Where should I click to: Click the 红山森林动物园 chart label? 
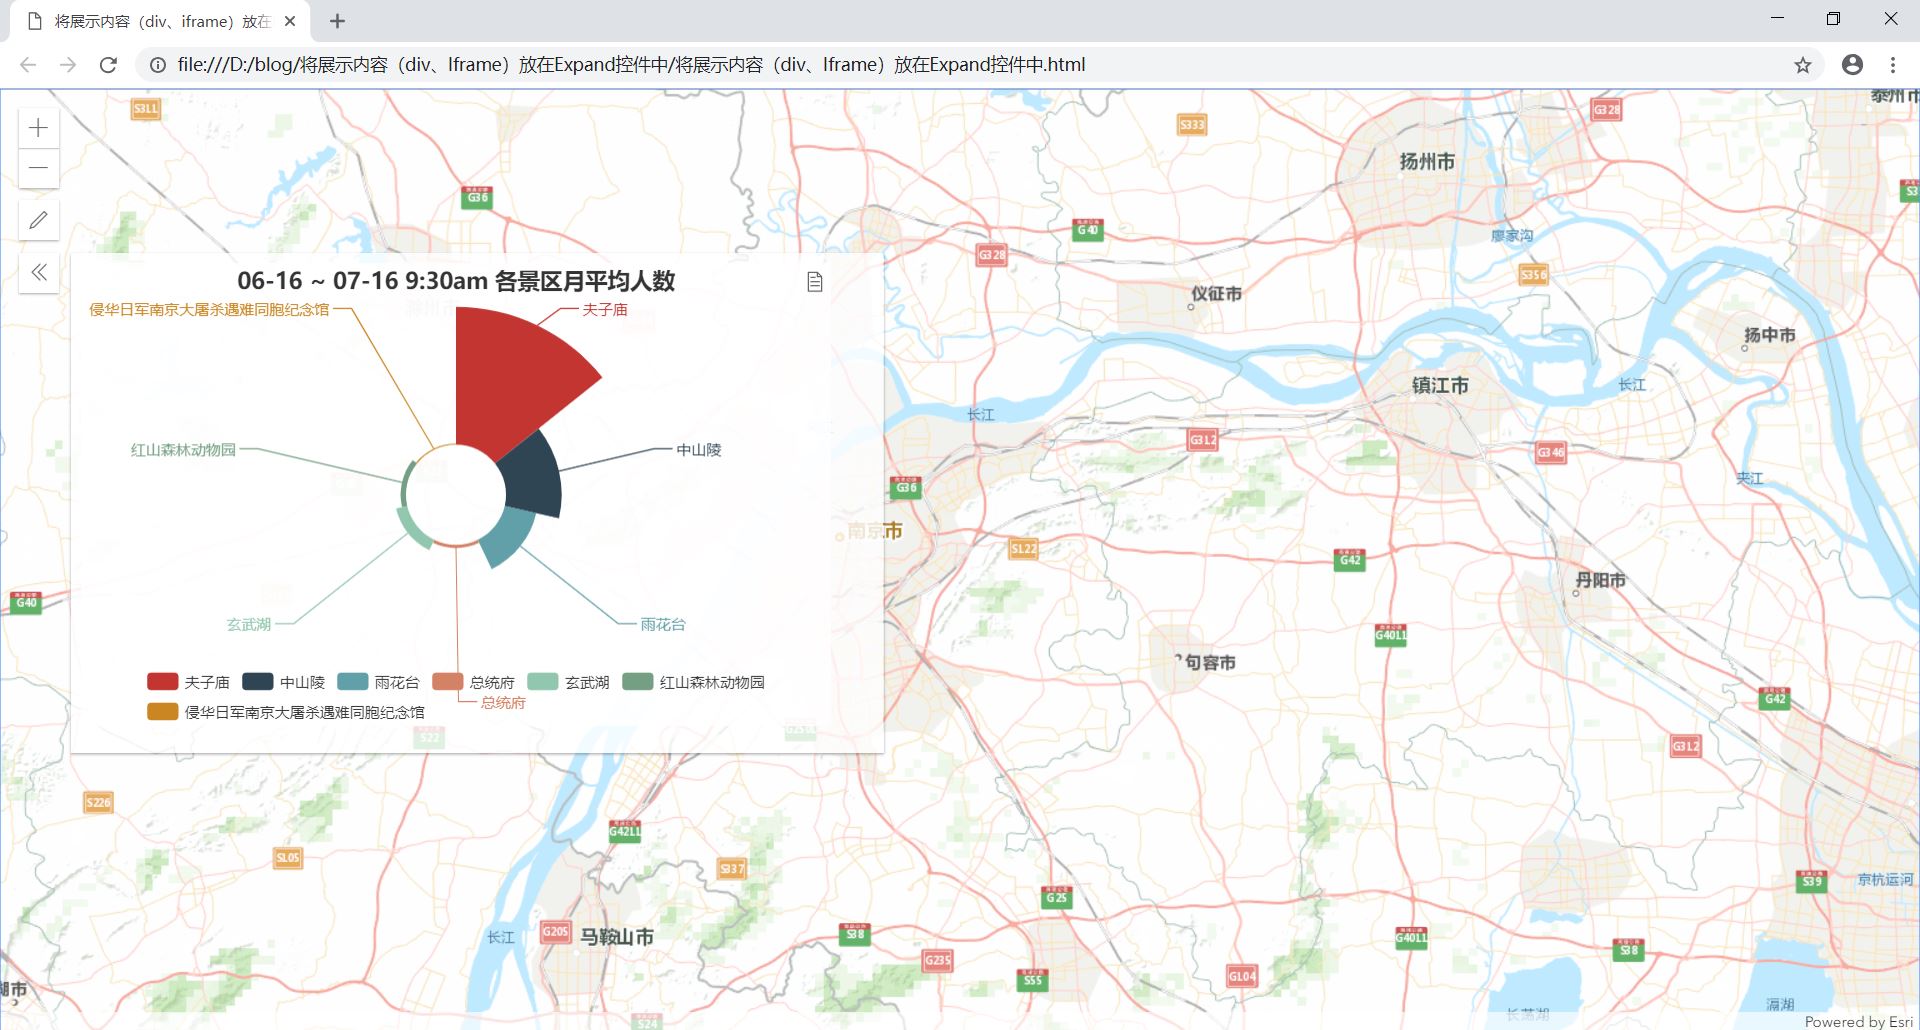[x=183, y=450]
